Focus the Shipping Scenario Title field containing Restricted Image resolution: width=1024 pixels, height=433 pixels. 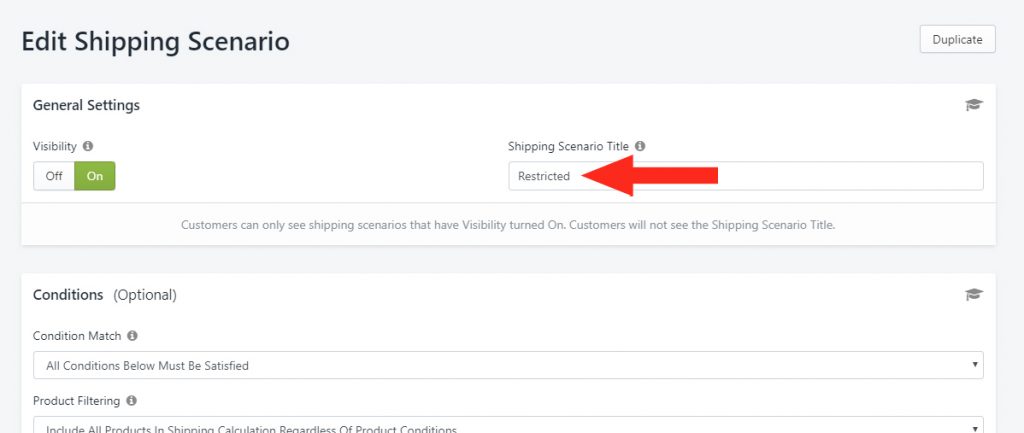pos(746,176)
